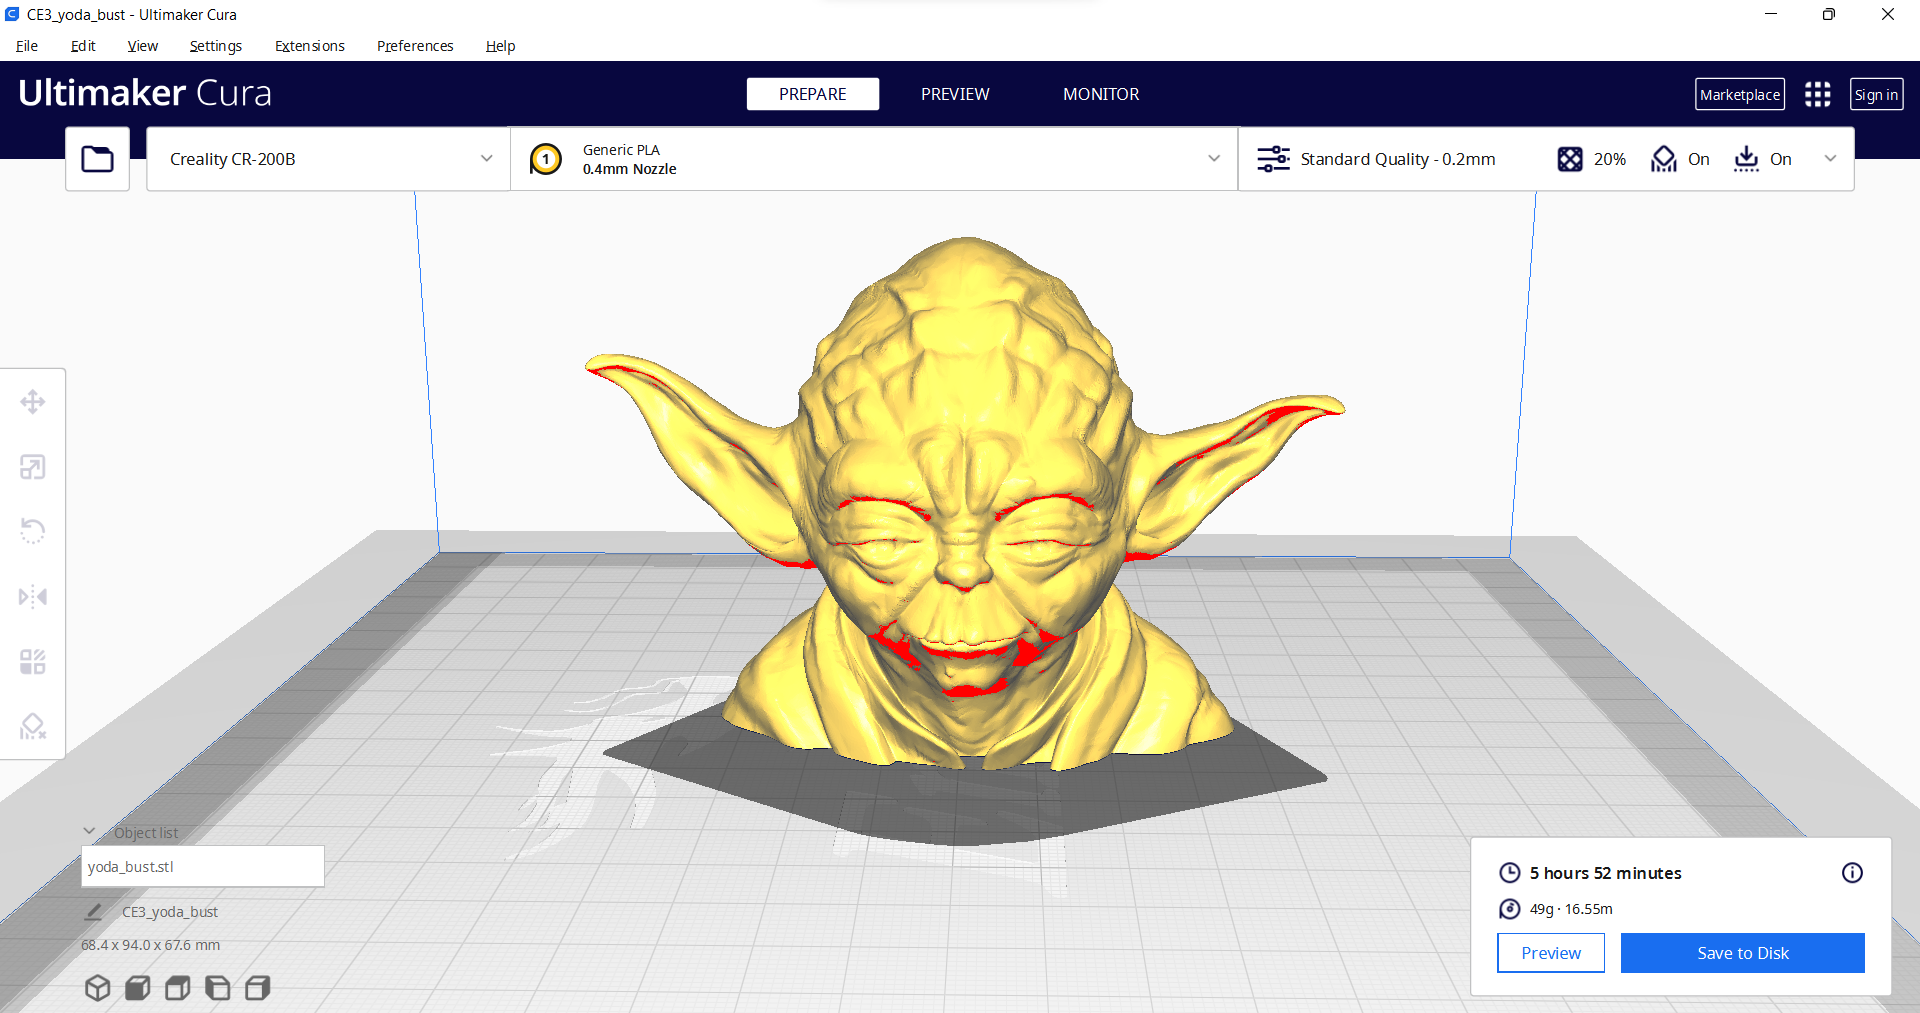Select the Scale tool
The width and height of the screenshot is (1920, 1013).
tap(33, 467)
